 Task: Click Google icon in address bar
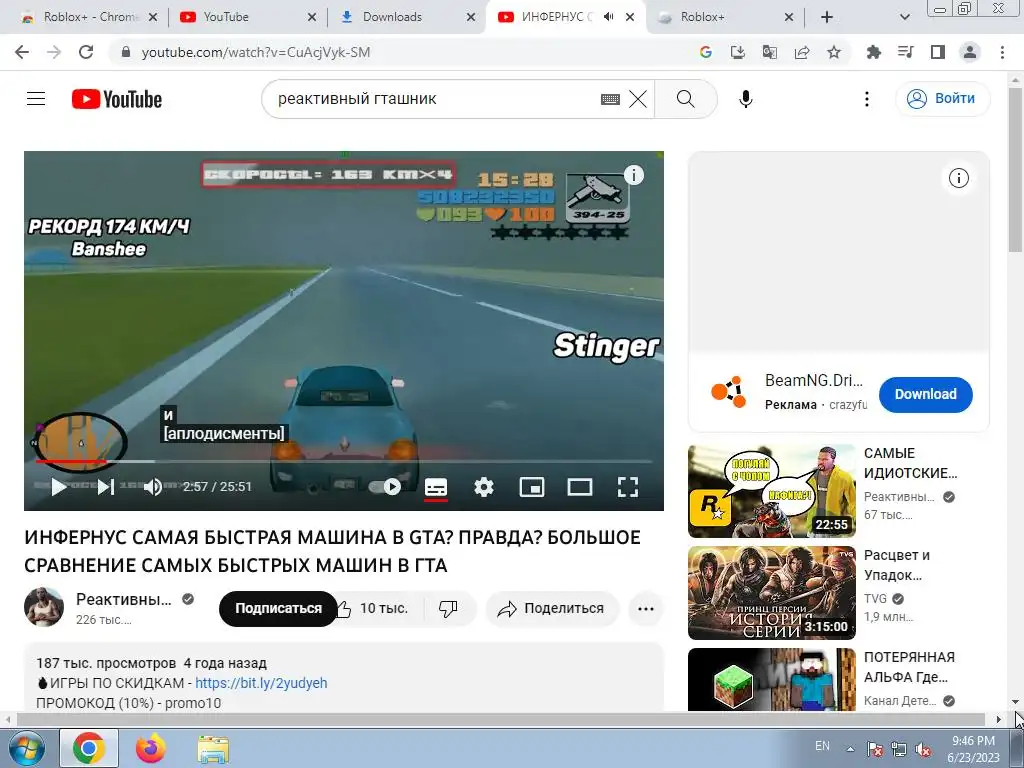coord(705,52)
